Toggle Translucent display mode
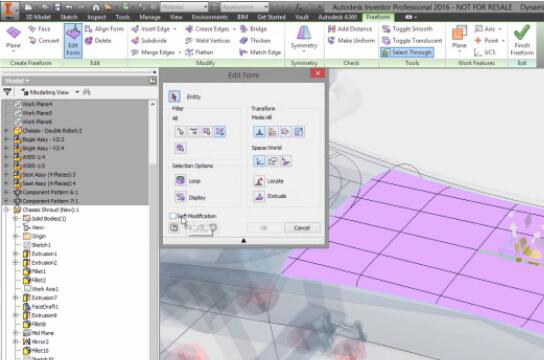The height and width of the screenshot is (360, 544). click(x=412, y=41)
